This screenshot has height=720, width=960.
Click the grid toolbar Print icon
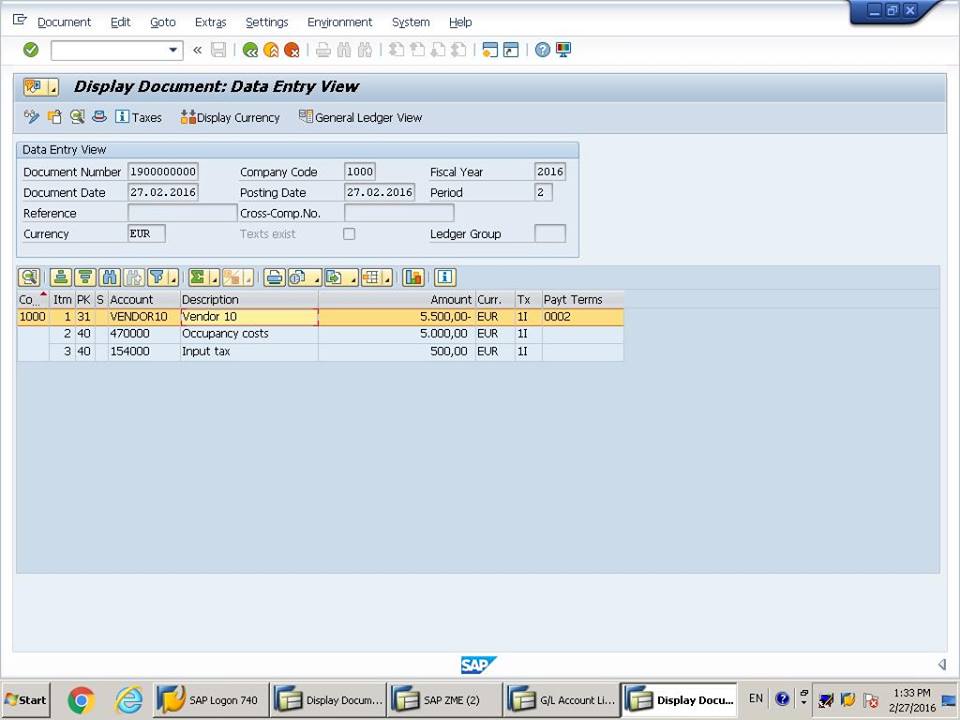274,277
